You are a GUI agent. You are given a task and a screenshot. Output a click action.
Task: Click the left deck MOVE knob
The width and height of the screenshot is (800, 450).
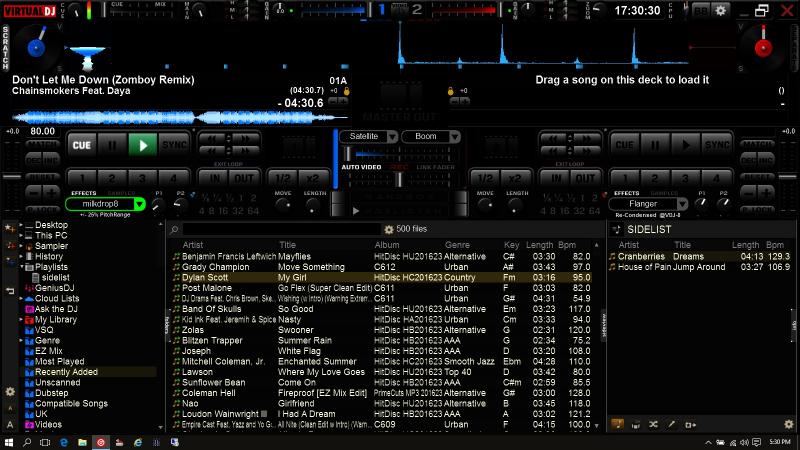pyautogui.click(x=283, y=205)
